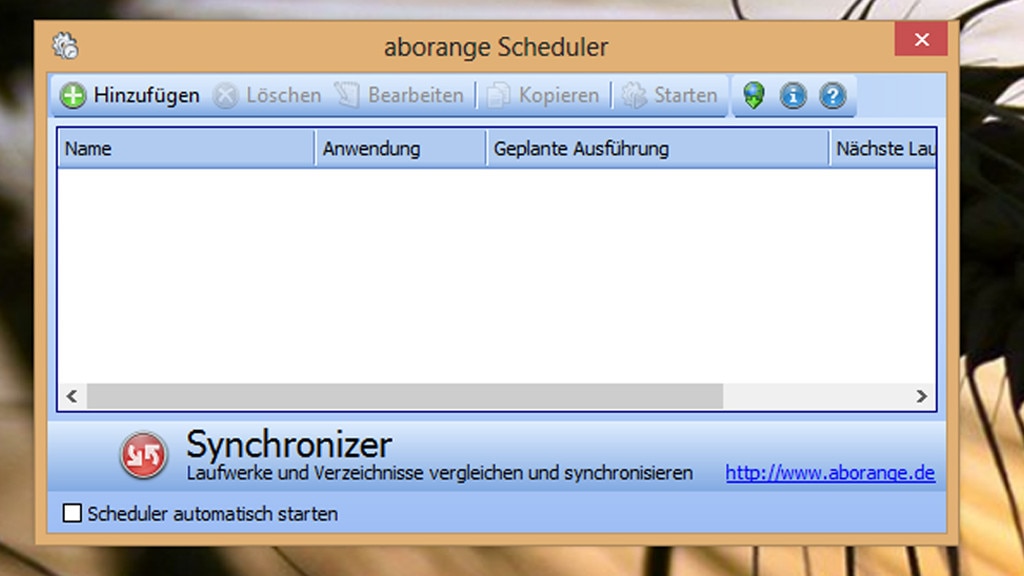The image size is (1024, 576).
Task: Open the website via the green globe icon
Action: click(754, 95)
